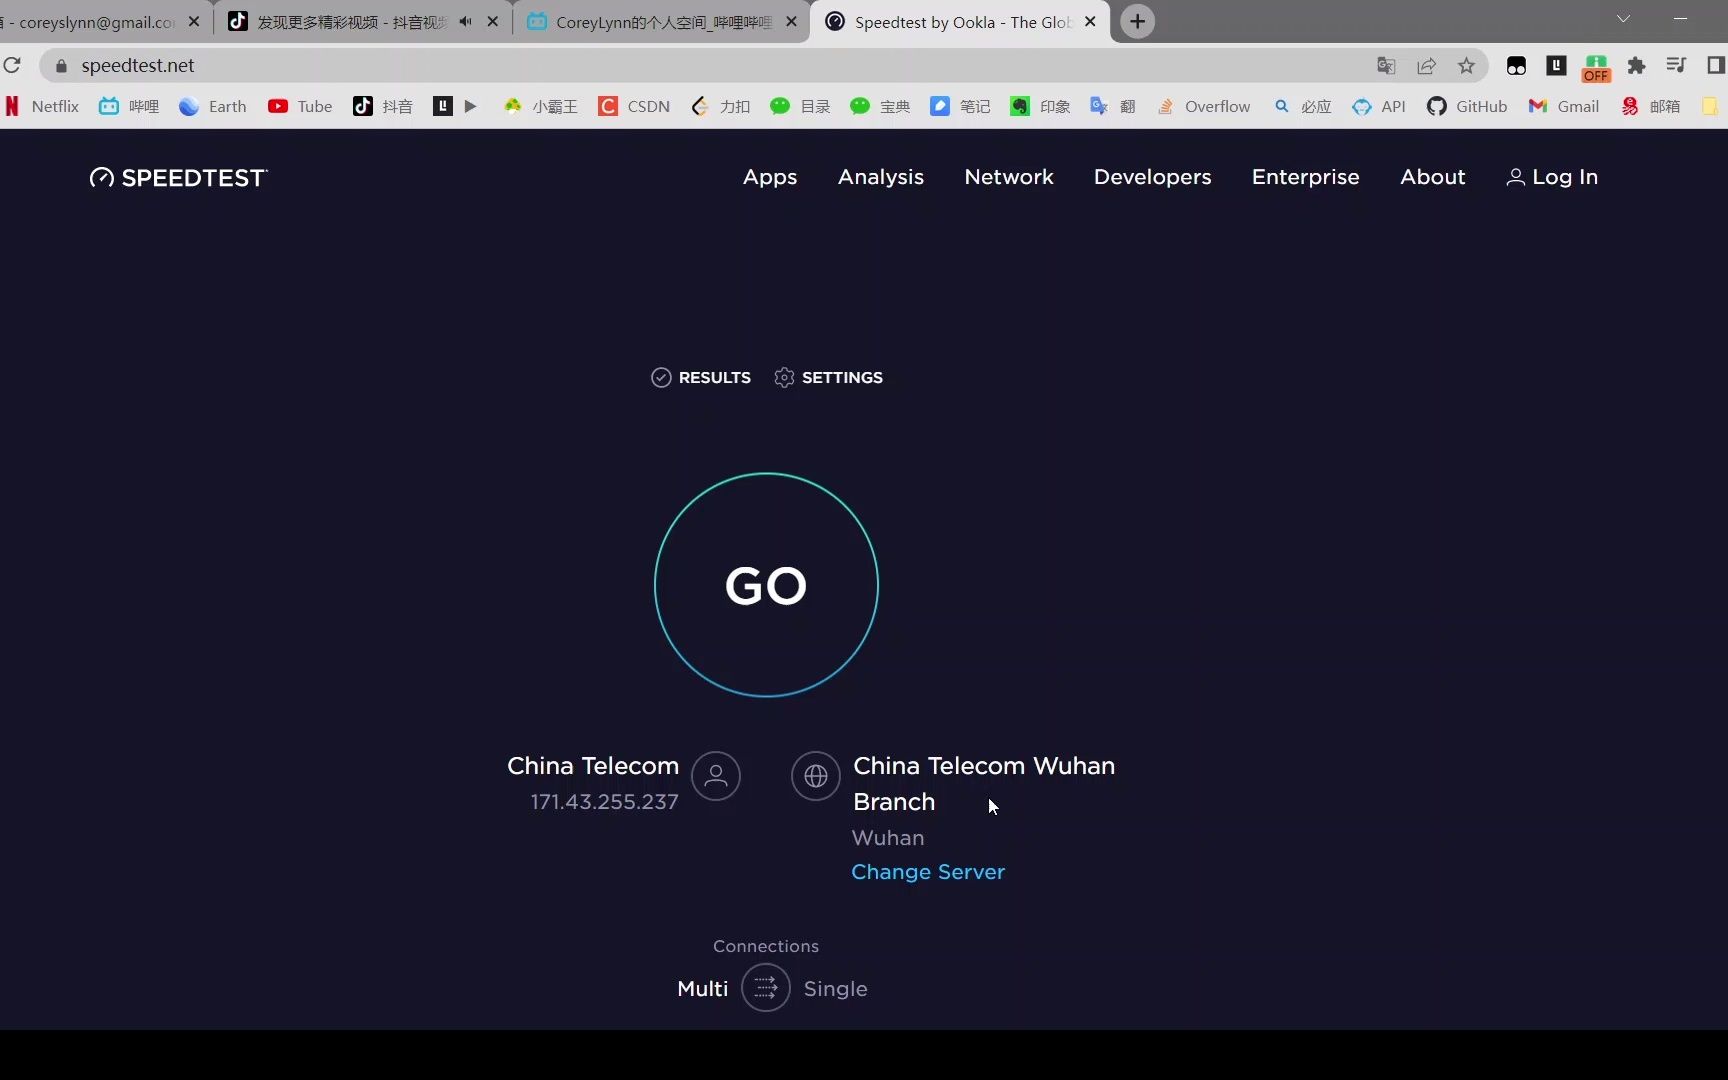Viewport: 1728px width, 1080px height.
Task: Open the API bookmark
Action: click(x=1379, y=106)
